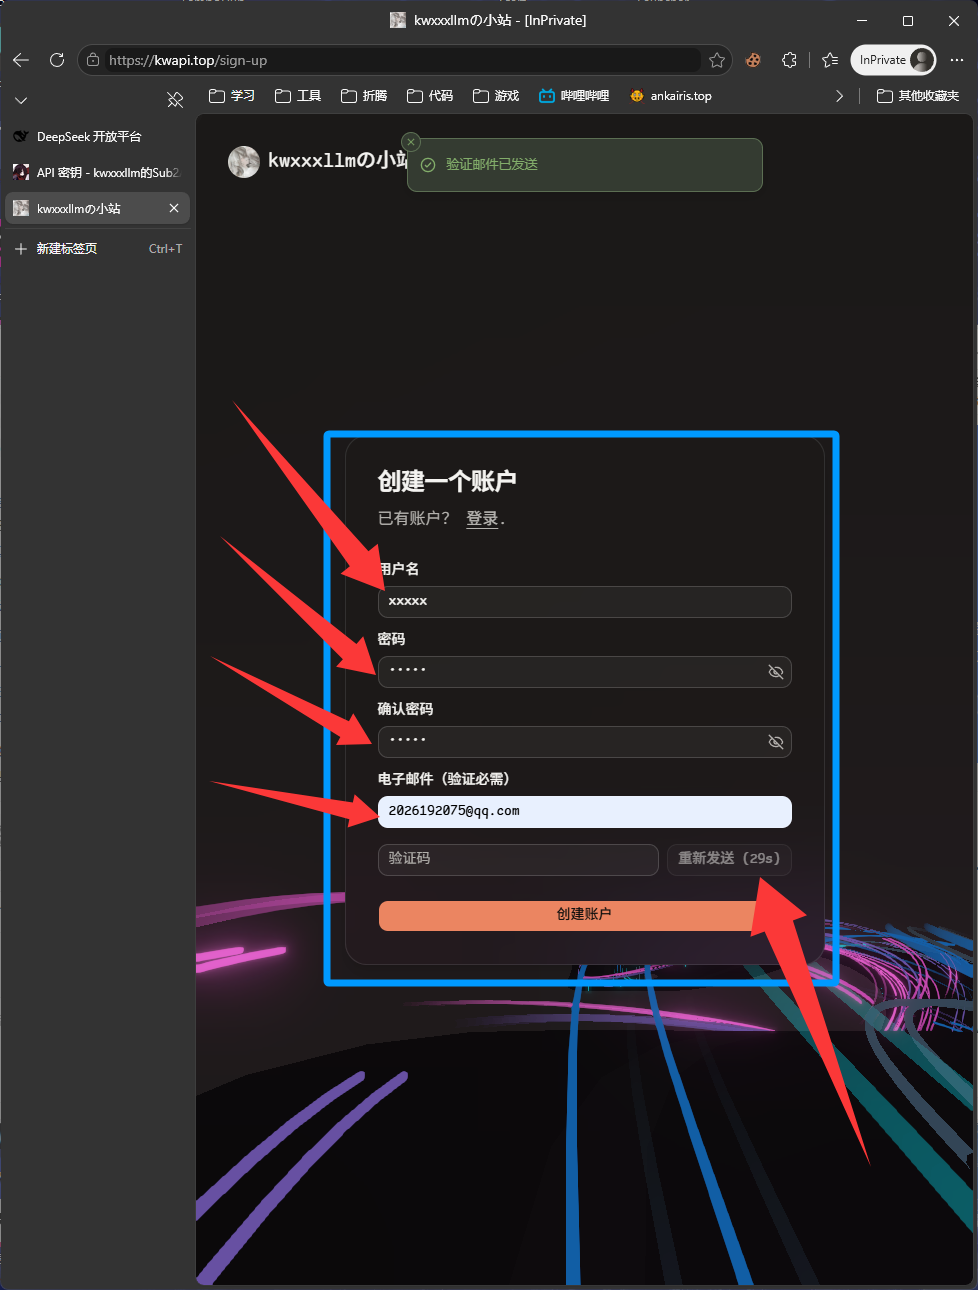Open the 哔哩哔哩 bookmark
Viewport: 978px width, 1290px height.
[574, 96]
